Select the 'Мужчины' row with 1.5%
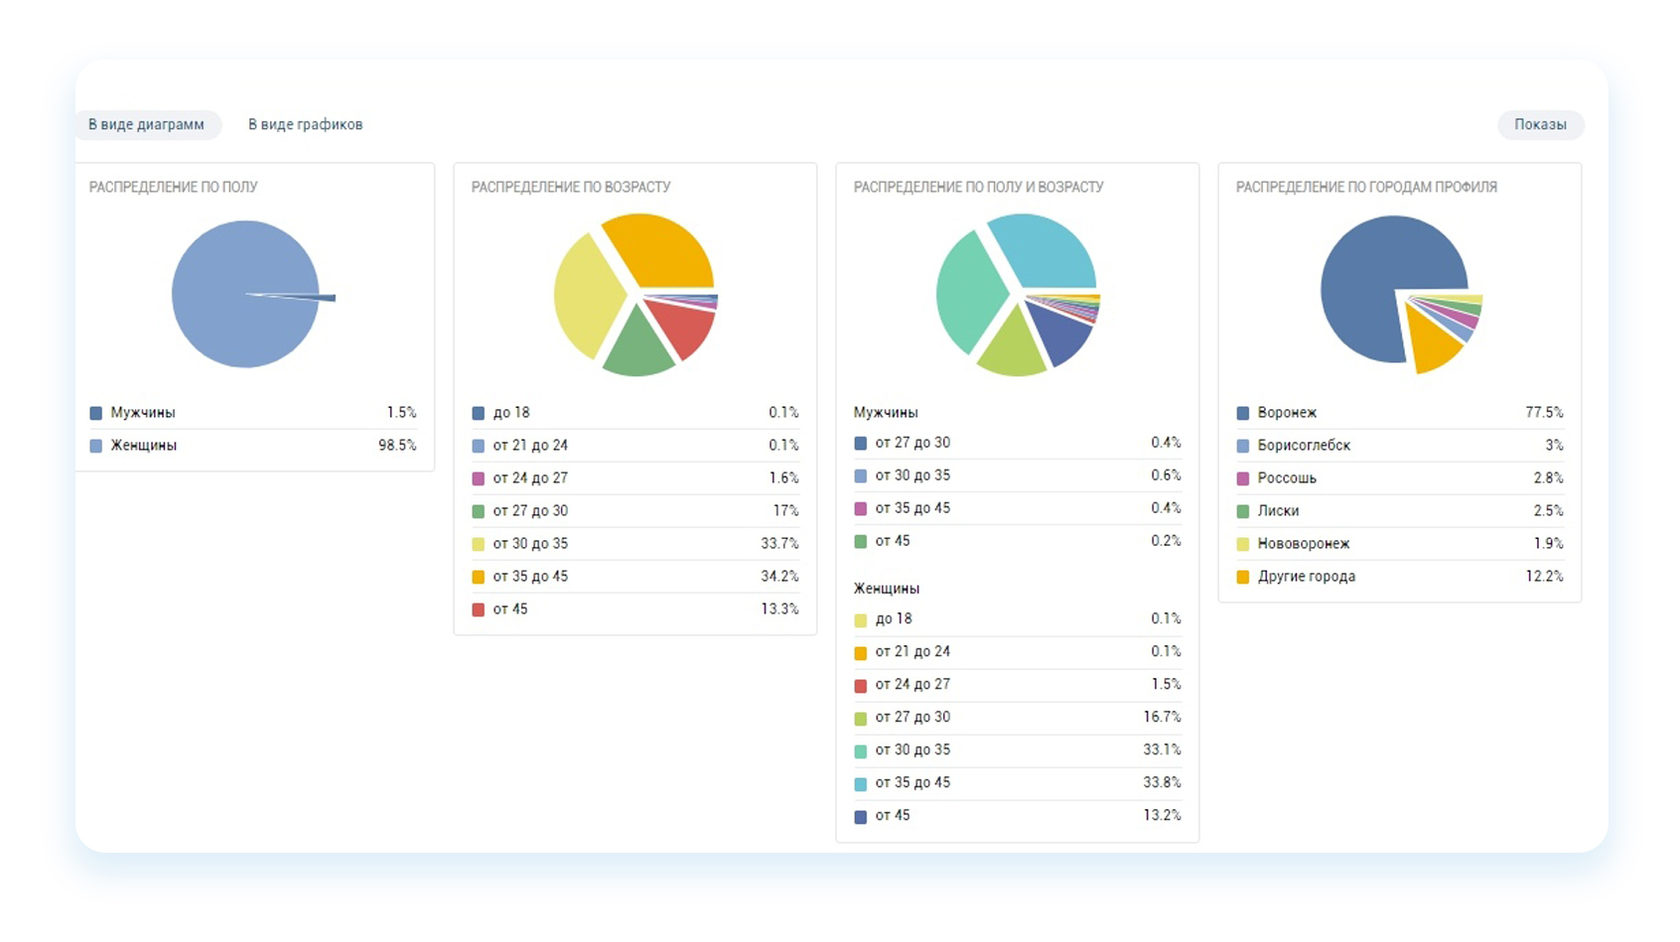Viewport: 1680px width, 942px height. tap(253, 413)
